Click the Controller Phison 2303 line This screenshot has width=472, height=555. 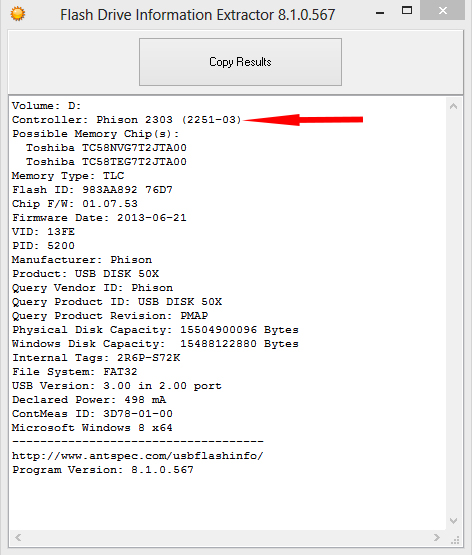[127, 120]
